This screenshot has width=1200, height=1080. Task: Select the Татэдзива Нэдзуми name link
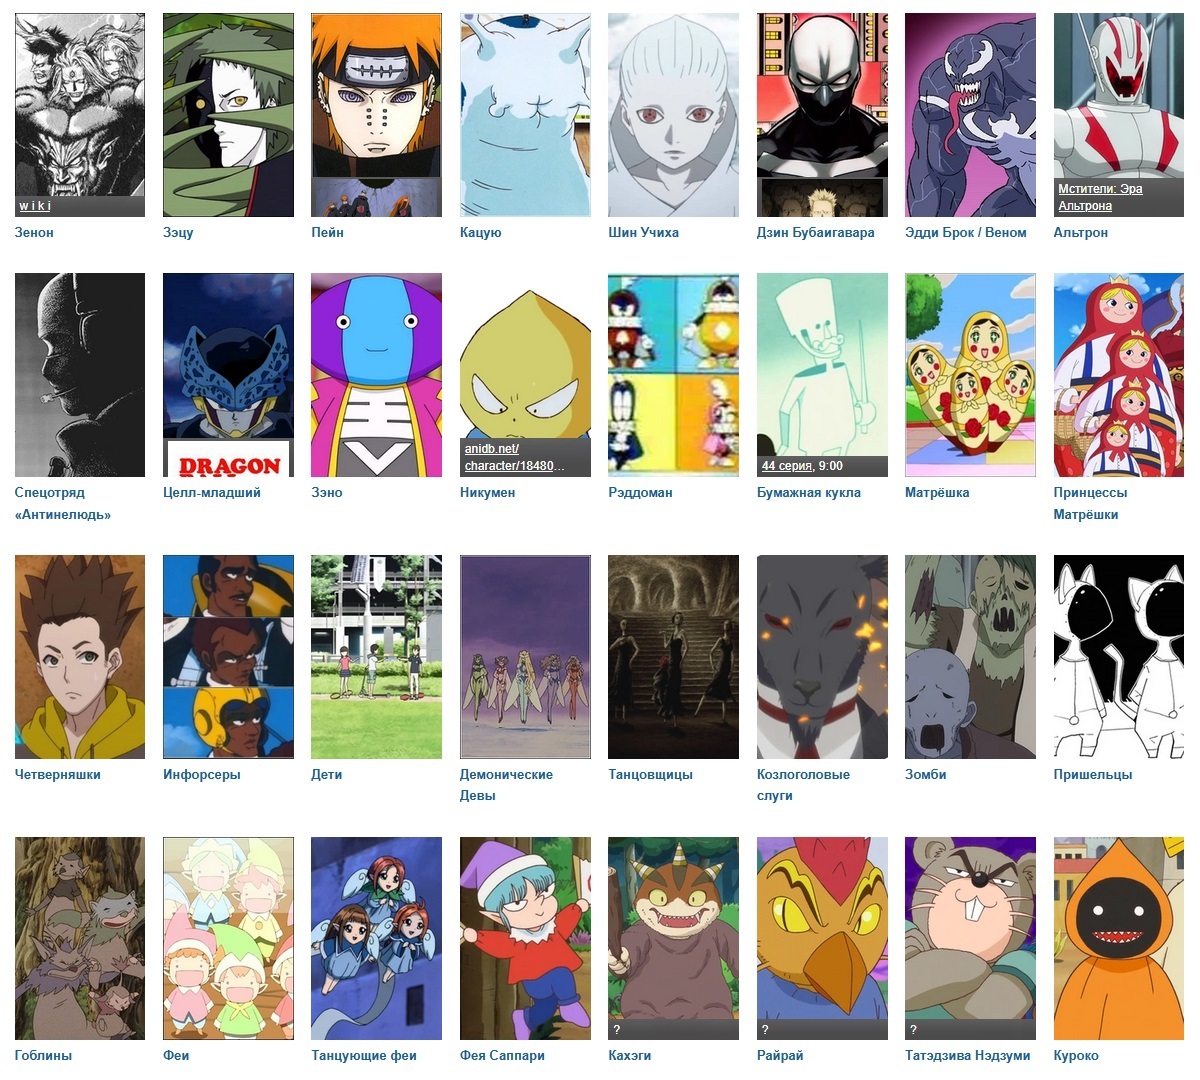967,1055
